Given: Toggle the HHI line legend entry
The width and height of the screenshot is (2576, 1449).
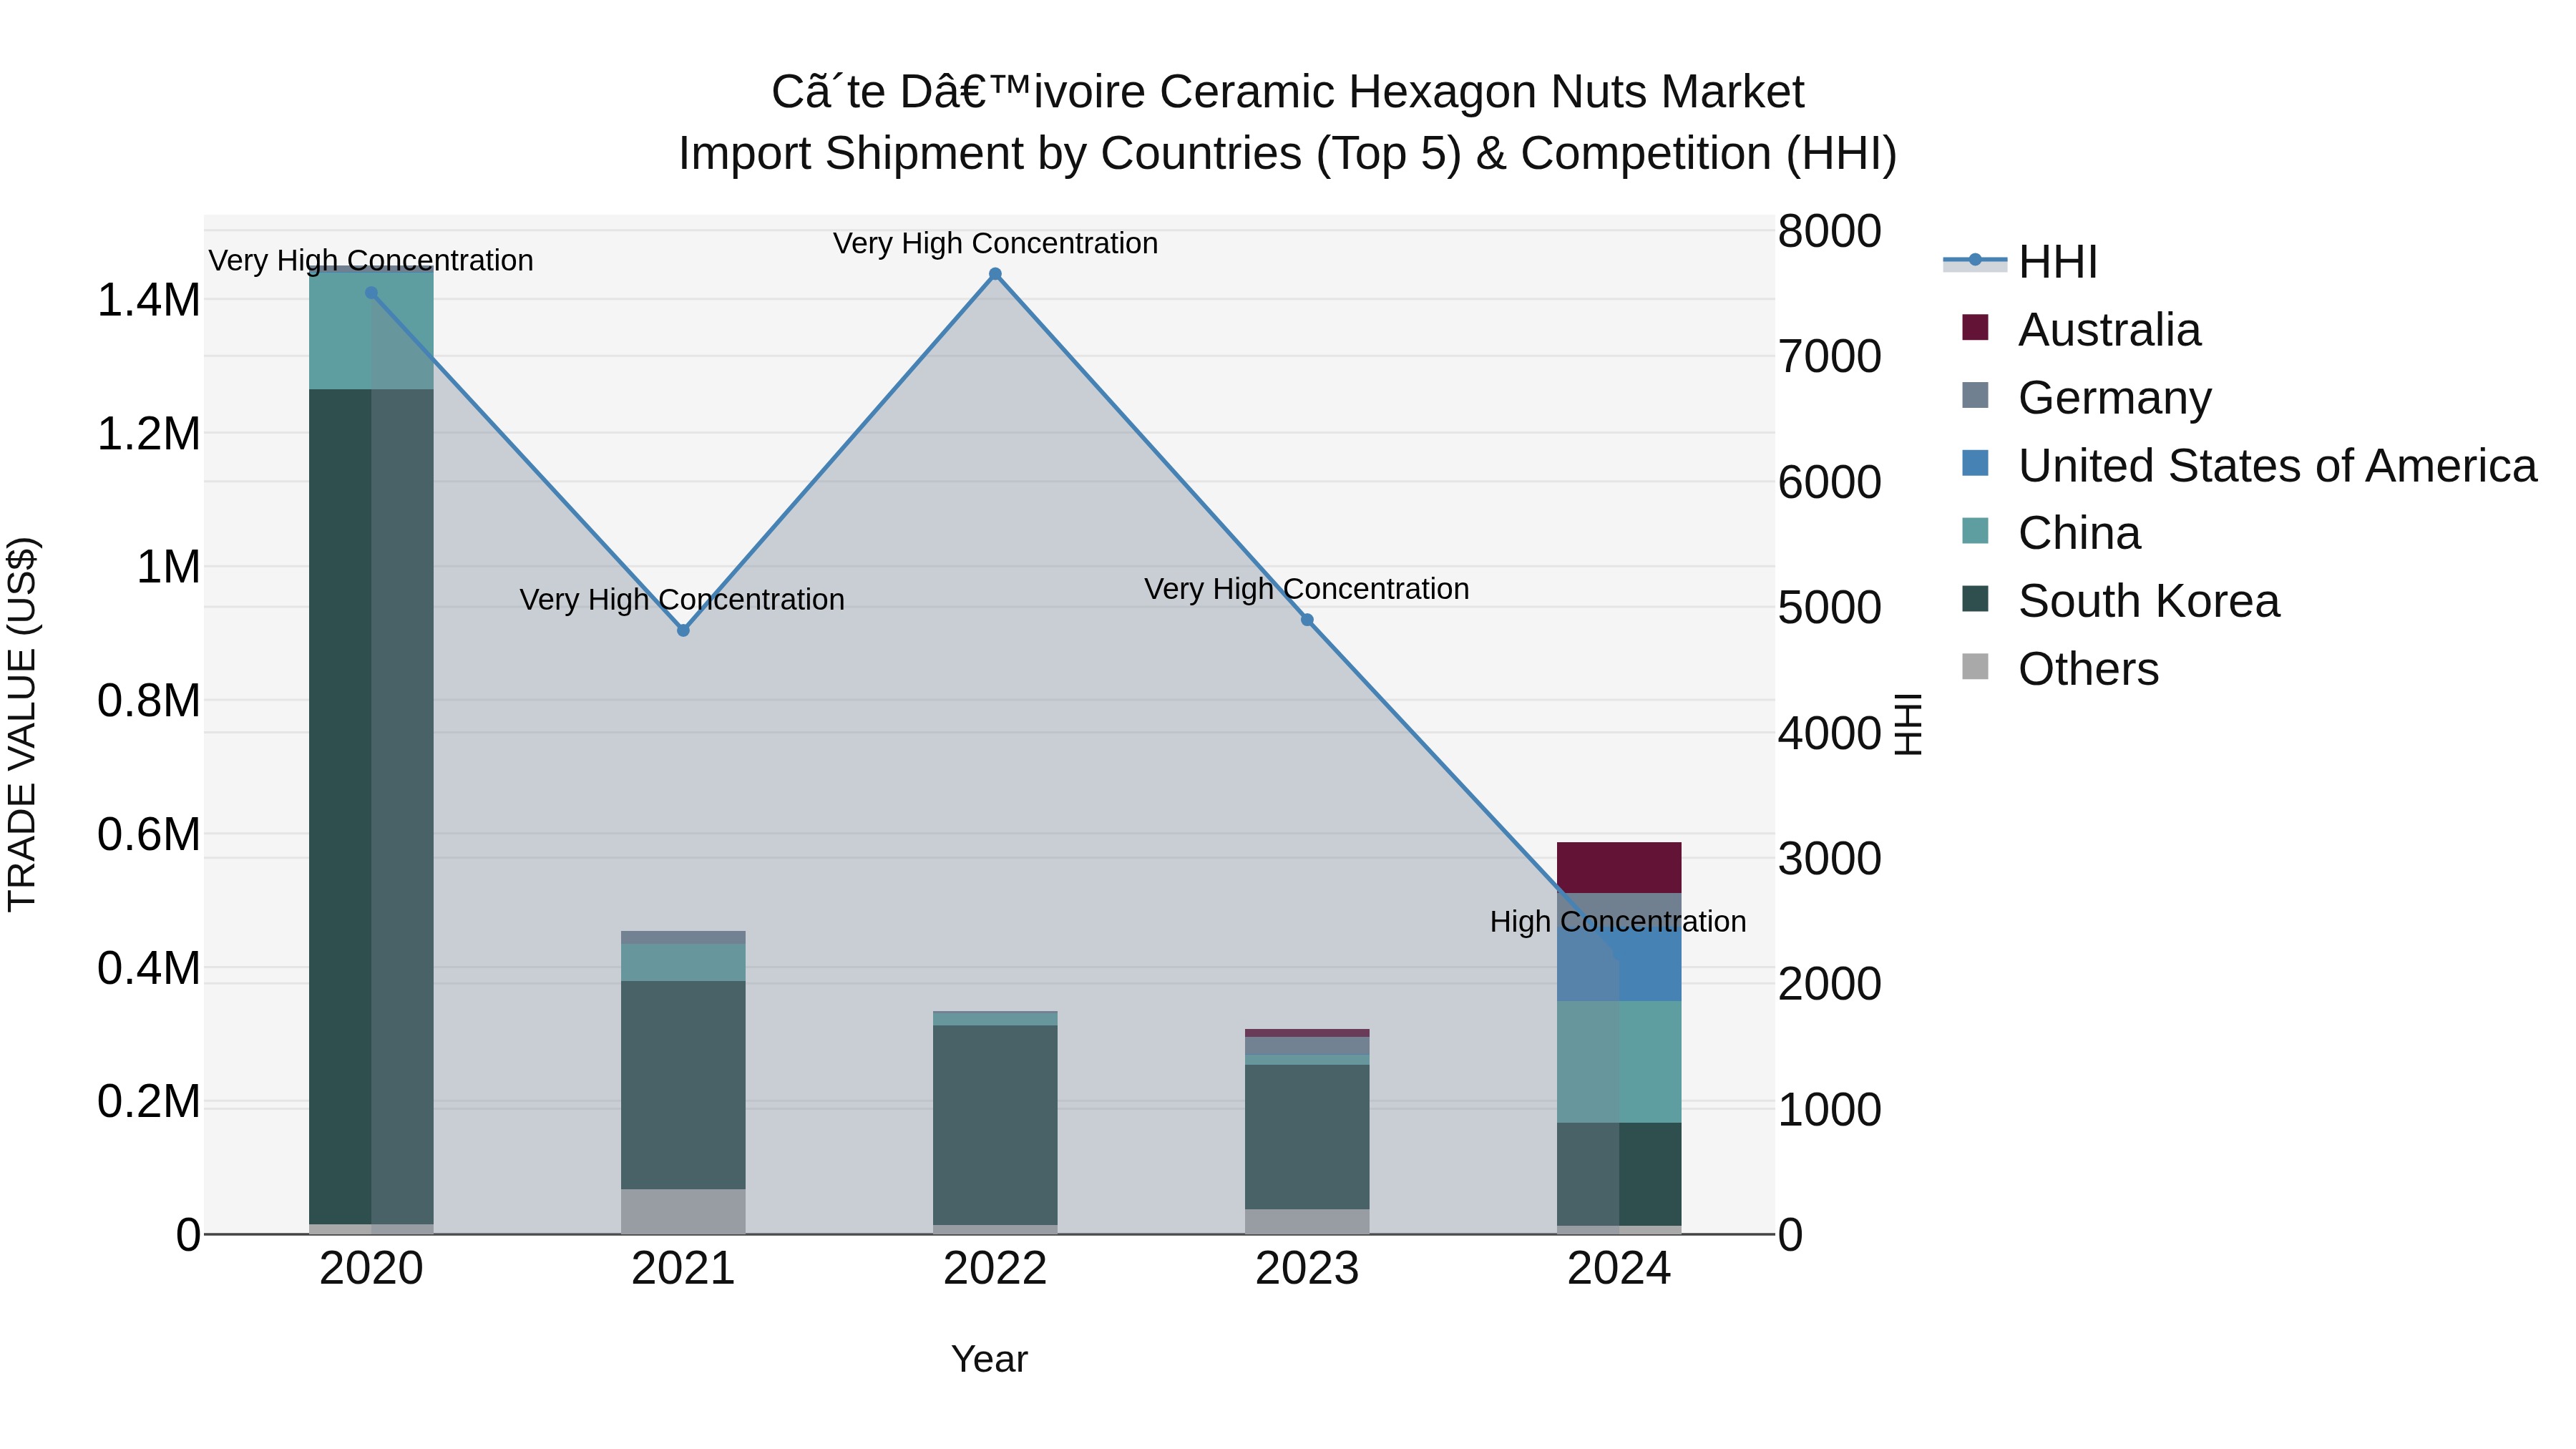Looking at the screenshot, I should click(2020, 262).
